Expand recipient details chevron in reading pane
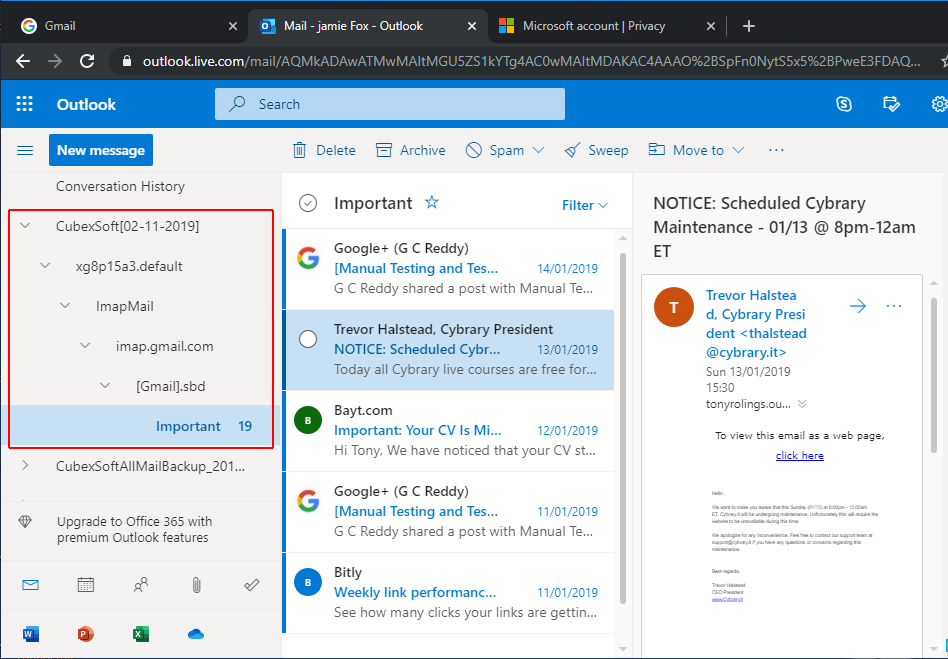 coord(802,404)
